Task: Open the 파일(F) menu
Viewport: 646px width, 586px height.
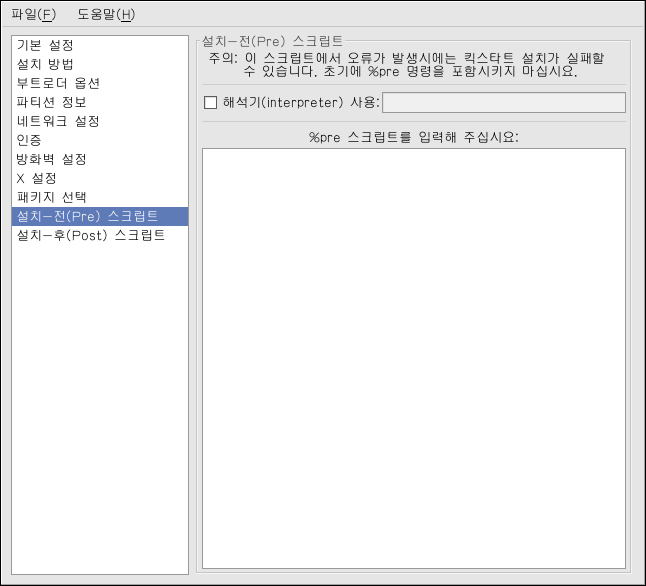Action: 33,15
